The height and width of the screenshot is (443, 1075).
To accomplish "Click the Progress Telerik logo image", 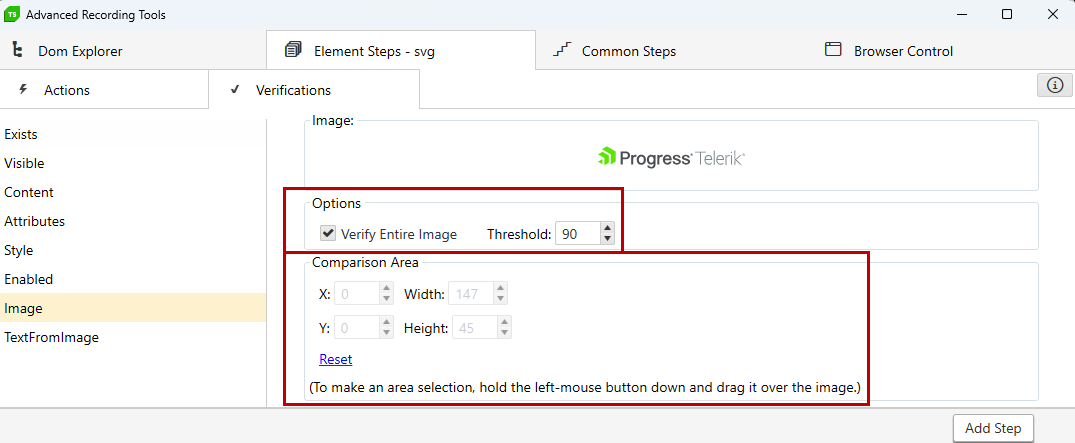I will (671, 158).
